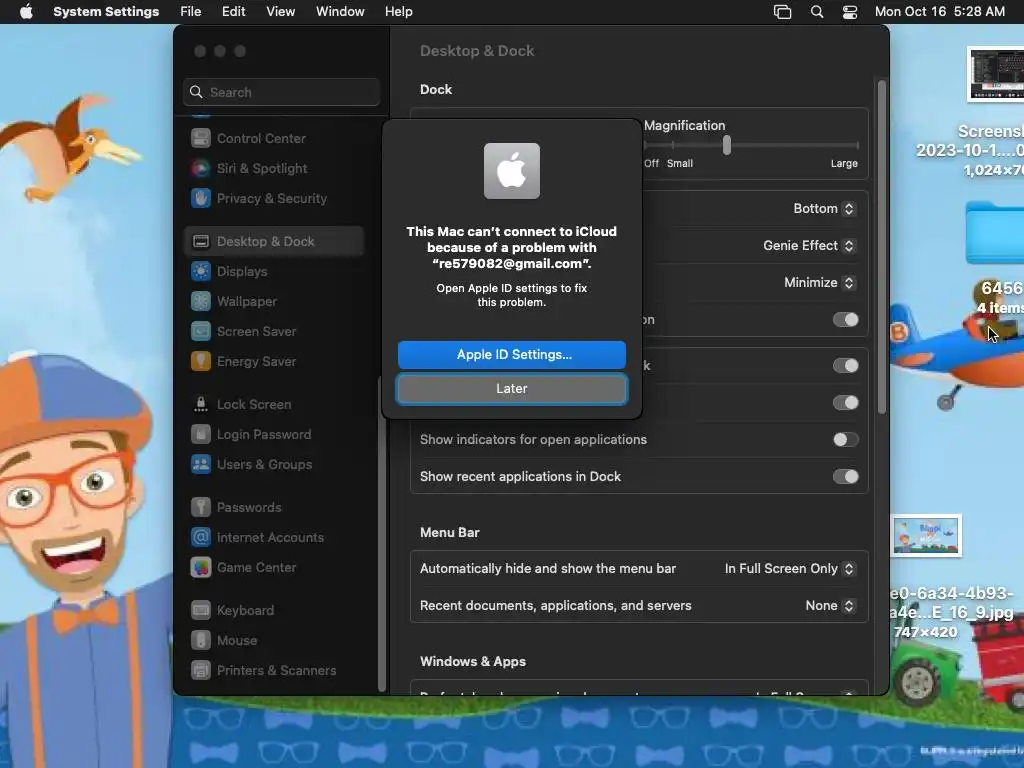
Task: Click the sidebar Search field
Action: (x=281, y=92)
